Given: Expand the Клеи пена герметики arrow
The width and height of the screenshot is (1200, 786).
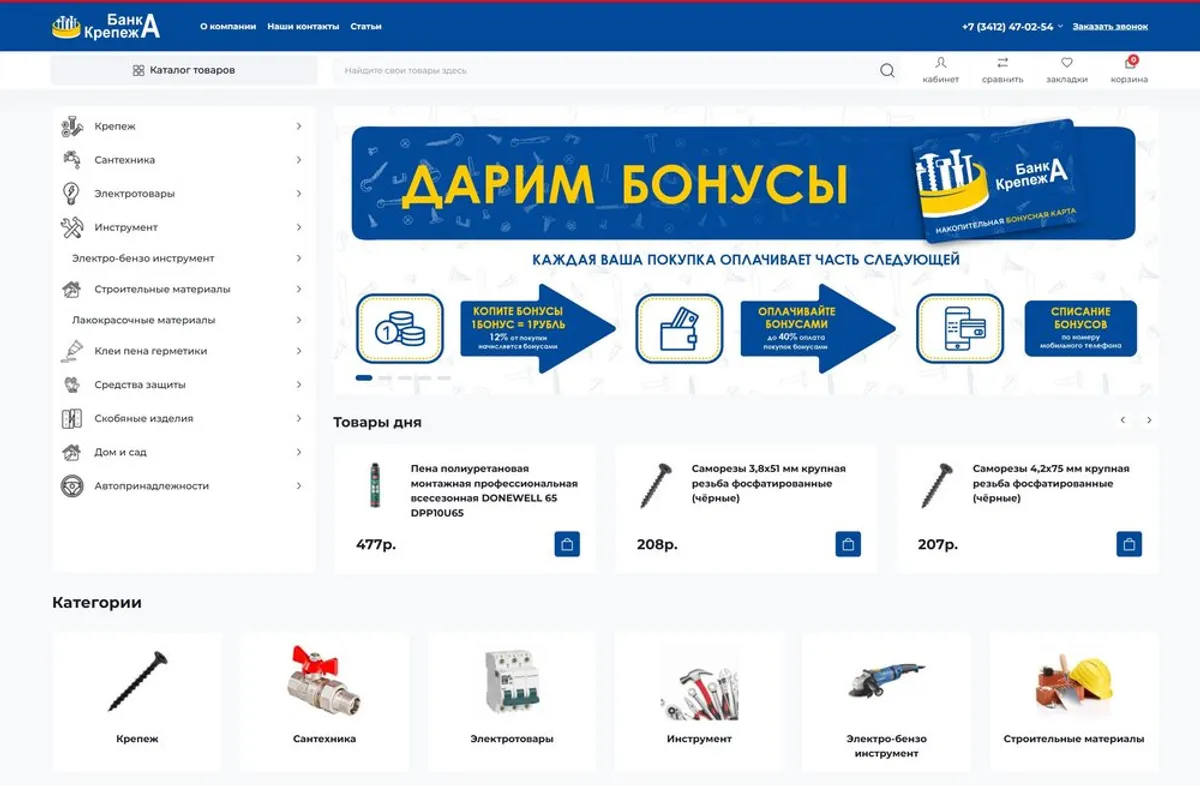Looking at the screenshot, I should click(299, 351).
